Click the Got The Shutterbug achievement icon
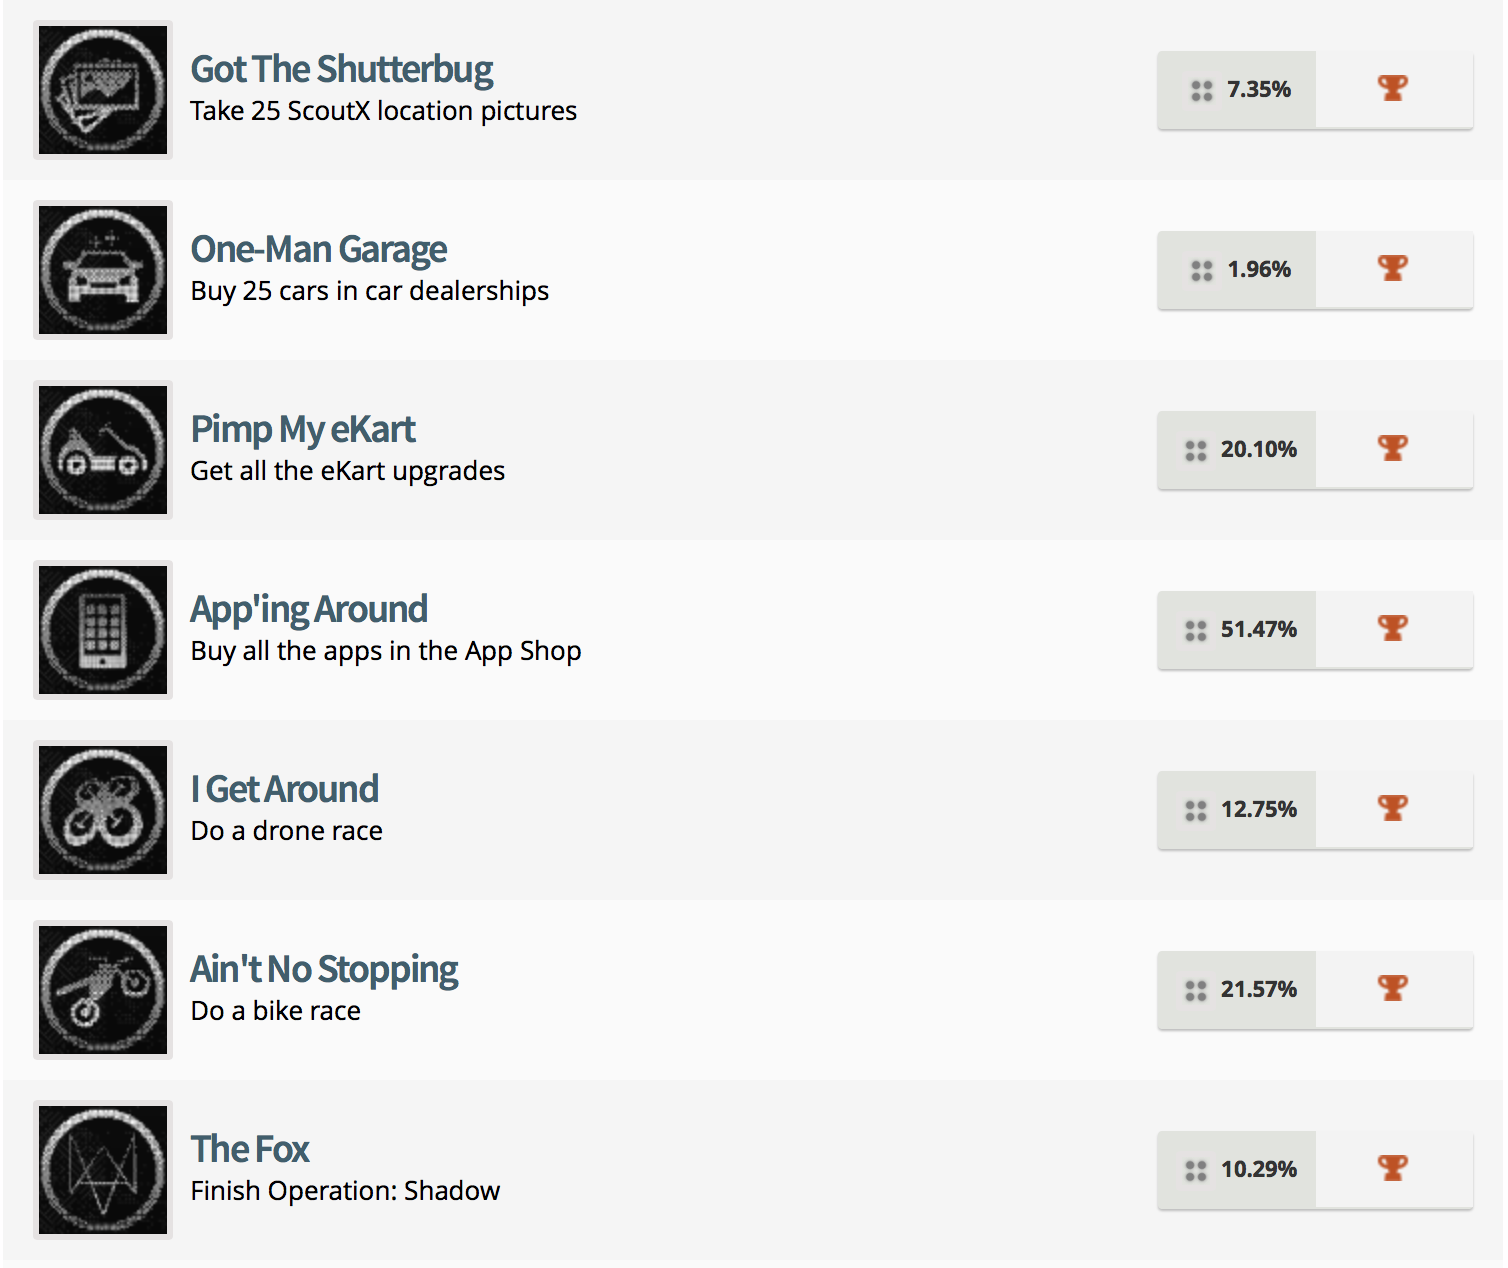 click(101, 89)
